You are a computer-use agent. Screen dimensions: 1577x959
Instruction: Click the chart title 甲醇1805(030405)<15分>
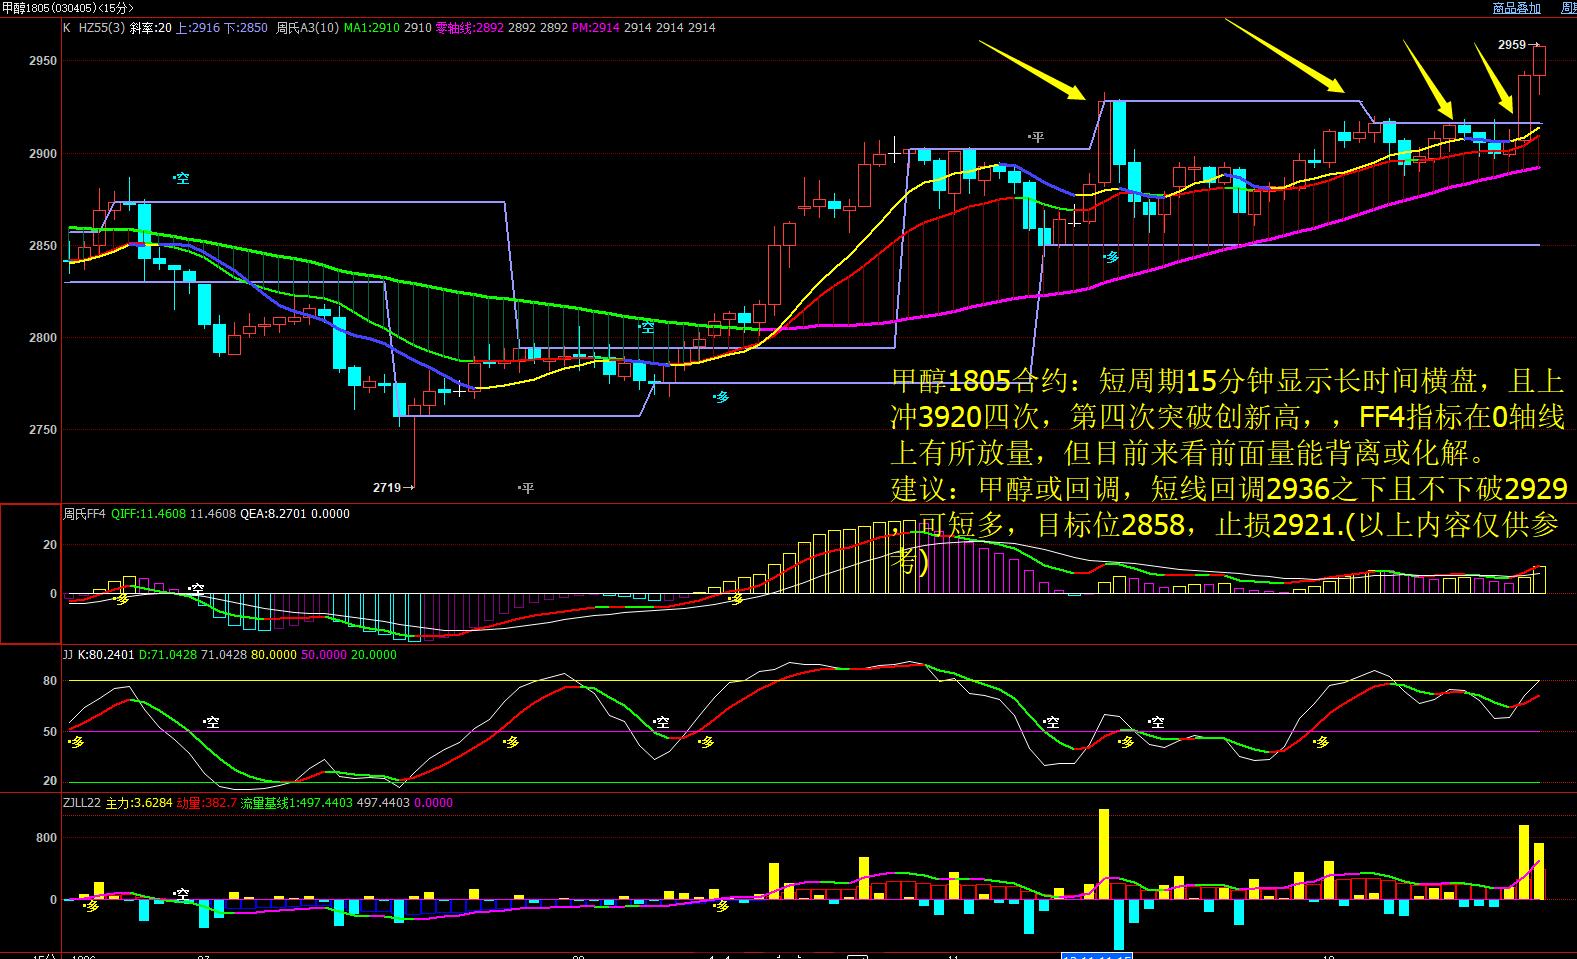pos(67,8)
